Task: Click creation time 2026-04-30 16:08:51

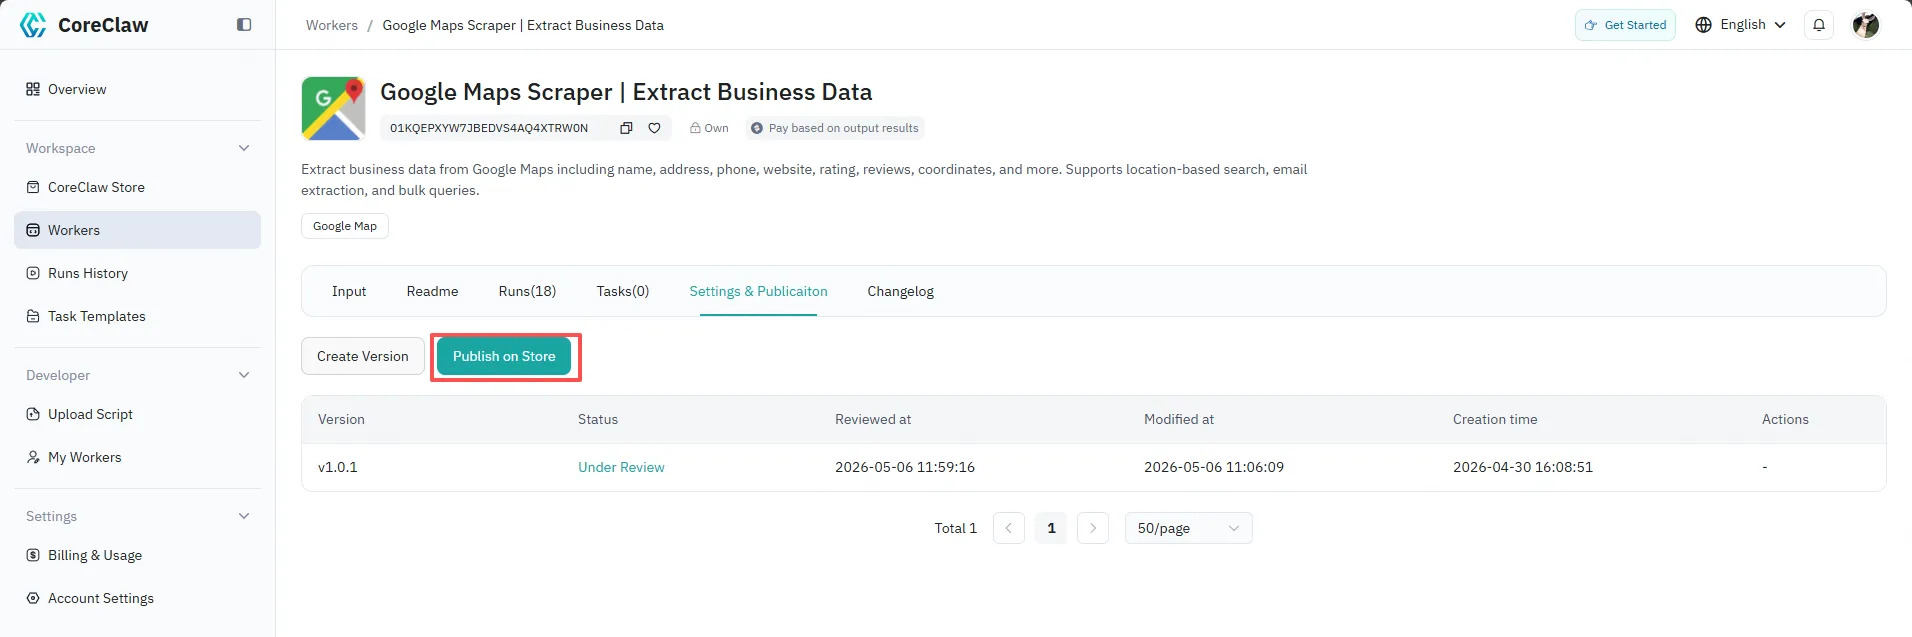Action: click(x=1523, y=467)
